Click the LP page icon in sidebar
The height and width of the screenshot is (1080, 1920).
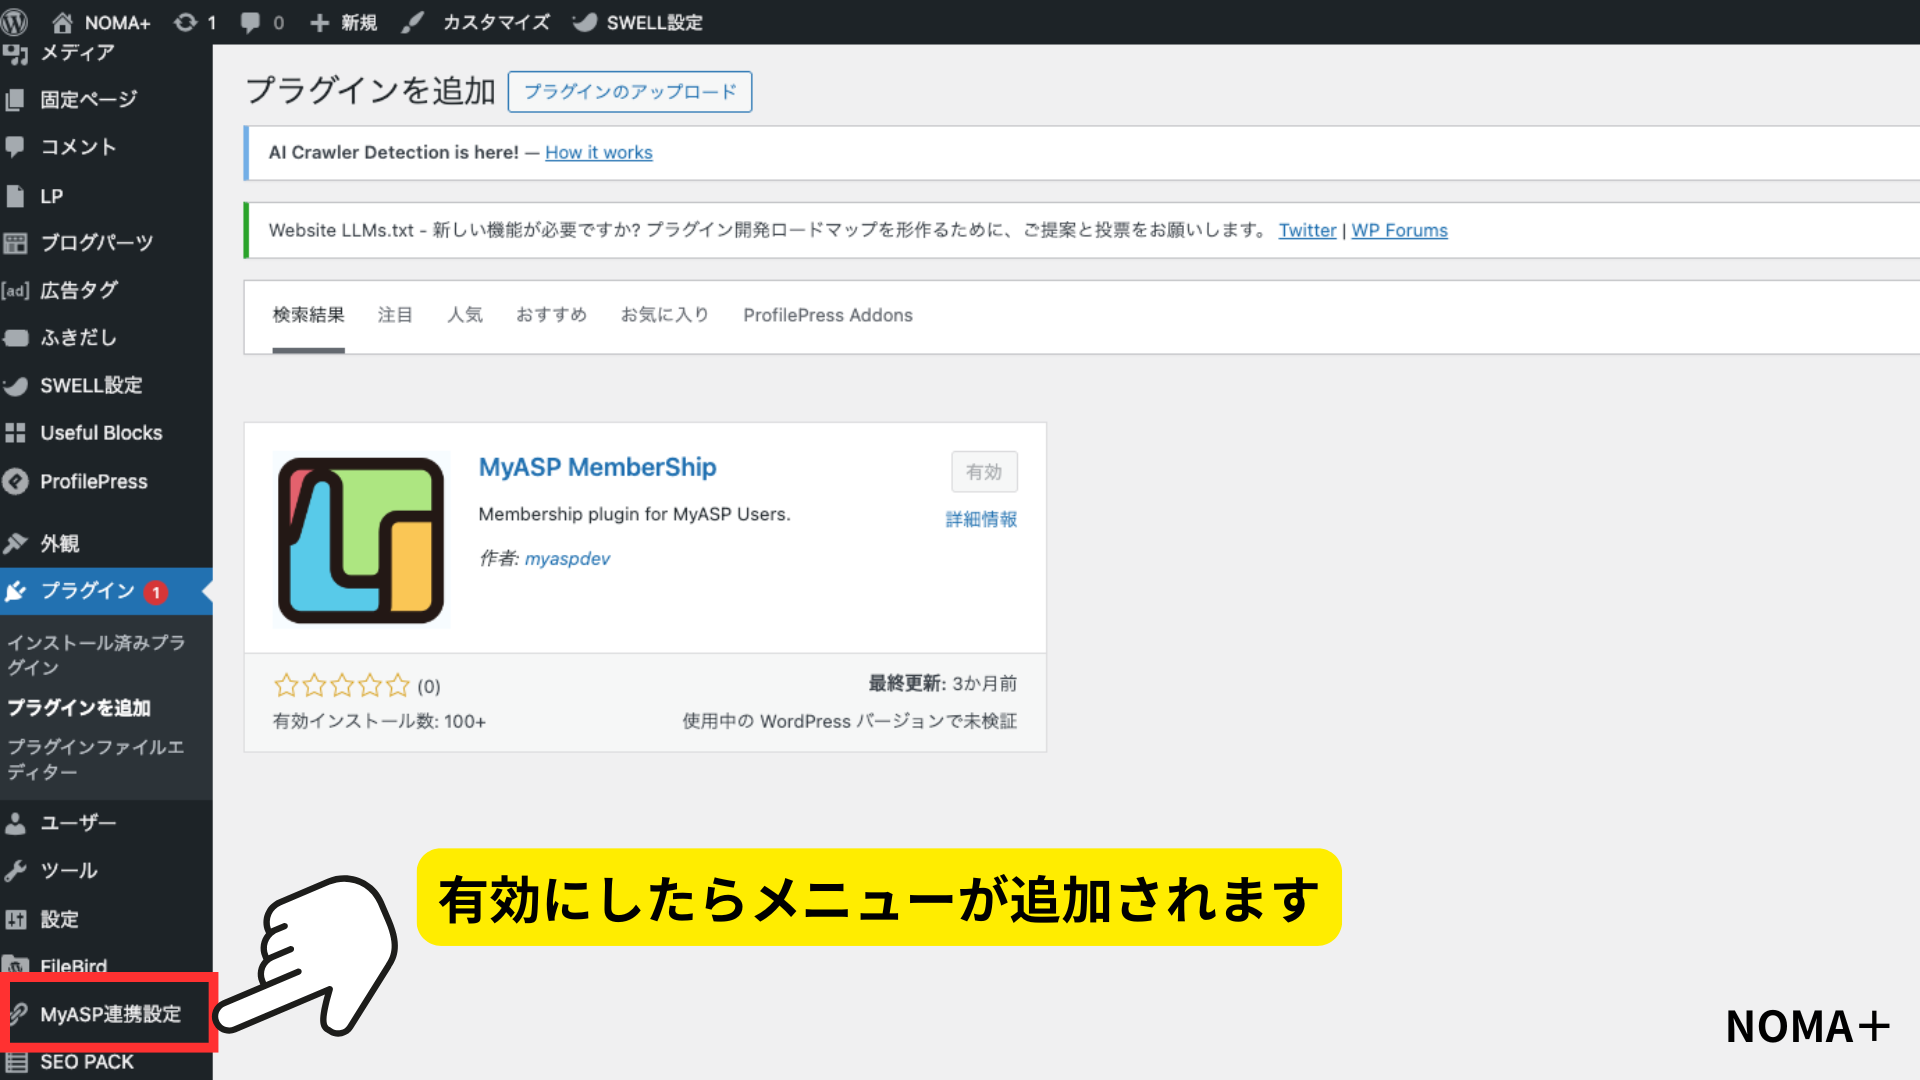(15, 196)
